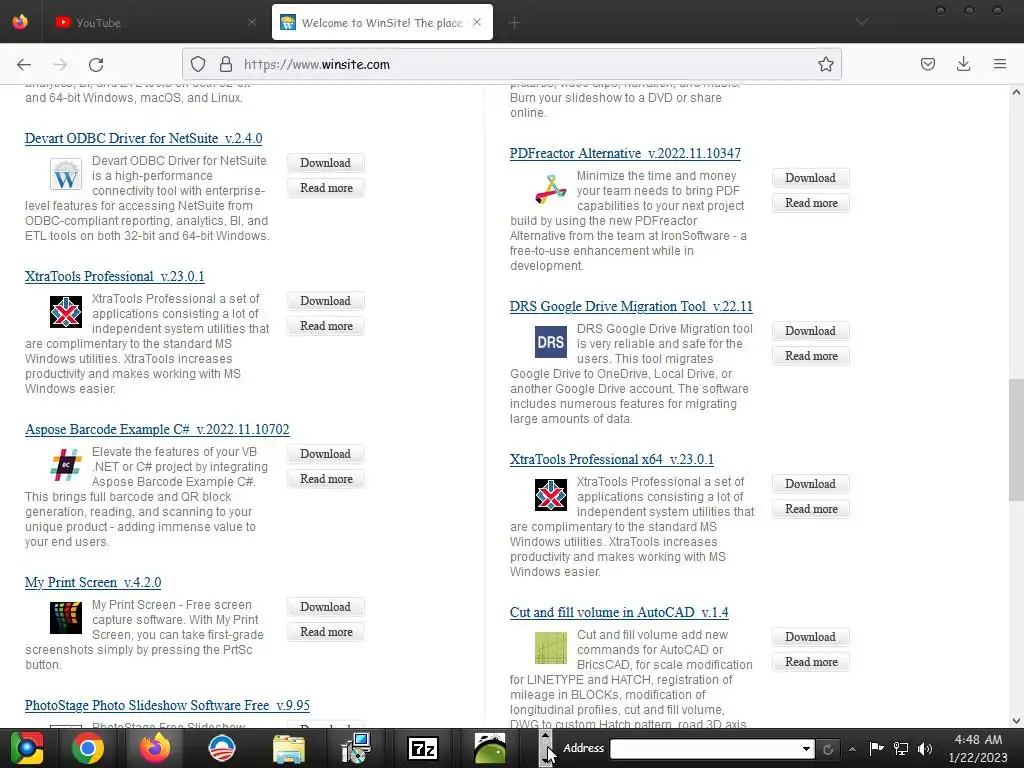
Task: Open the file manager folder taskbar icon
Action: pyautogui.click(x=289, y=748)
